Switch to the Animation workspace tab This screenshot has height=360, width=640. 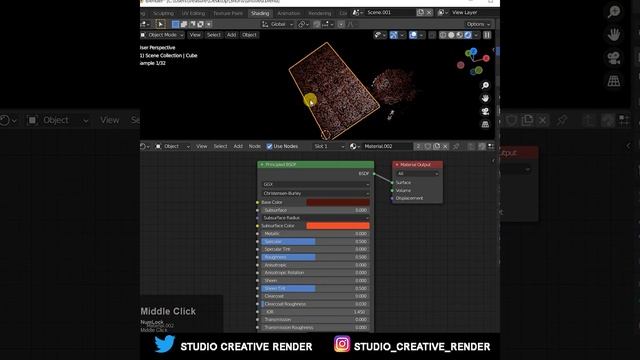[289, 13]
